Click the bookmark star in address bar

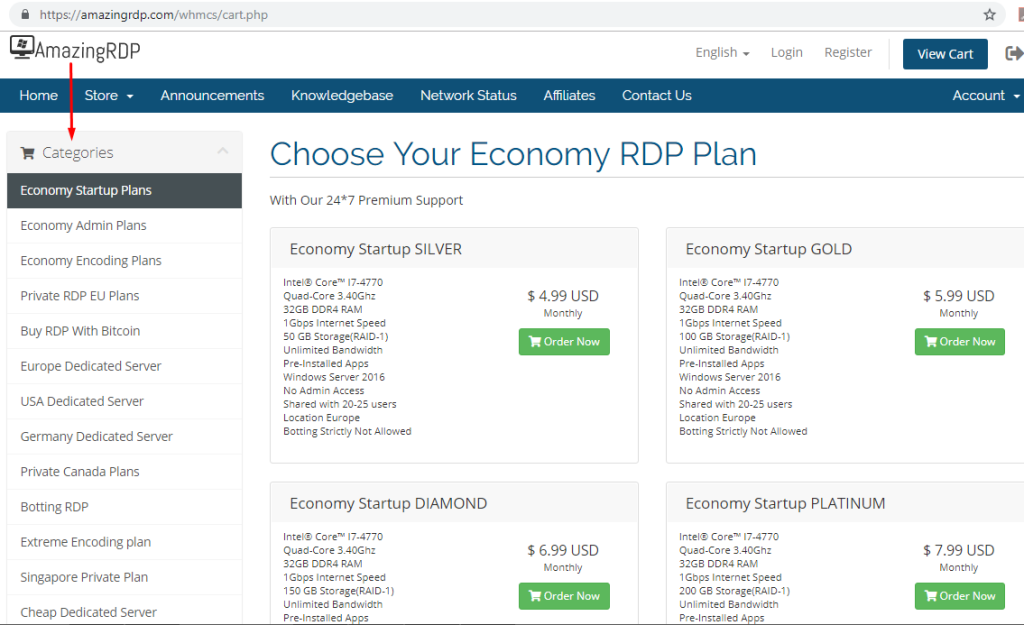tap(990, 15)
